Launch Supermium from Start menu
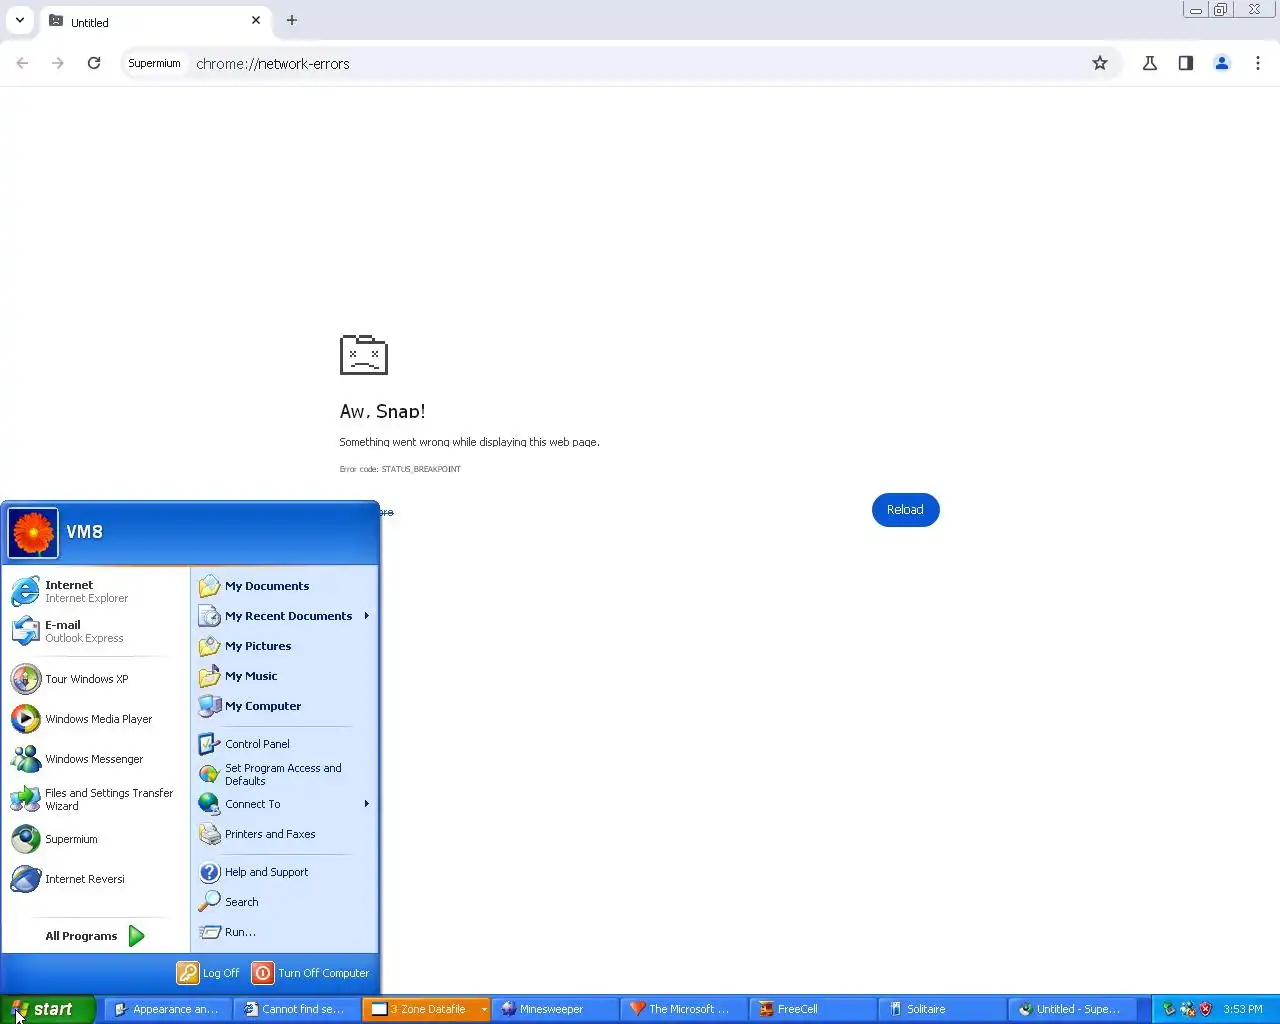 coord(95,839)
